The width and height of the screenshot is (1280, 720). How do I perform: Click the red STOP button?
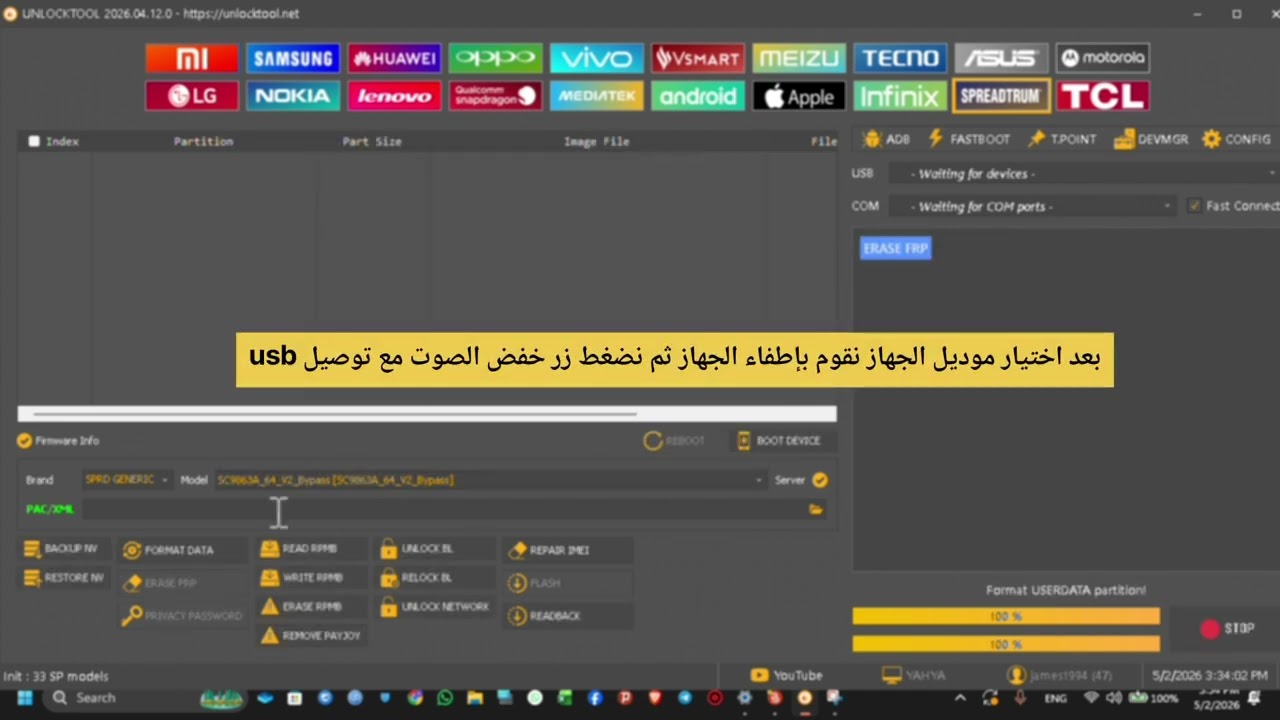click(1226, 628)
